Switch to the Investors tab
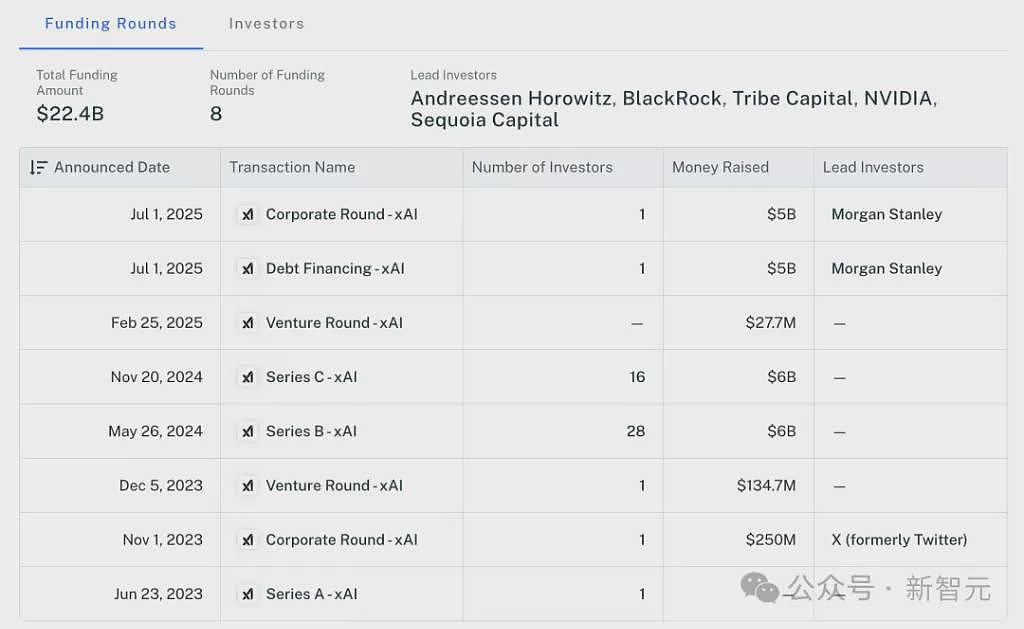Viewport: 1024px width, 629px height. [266, 24]
